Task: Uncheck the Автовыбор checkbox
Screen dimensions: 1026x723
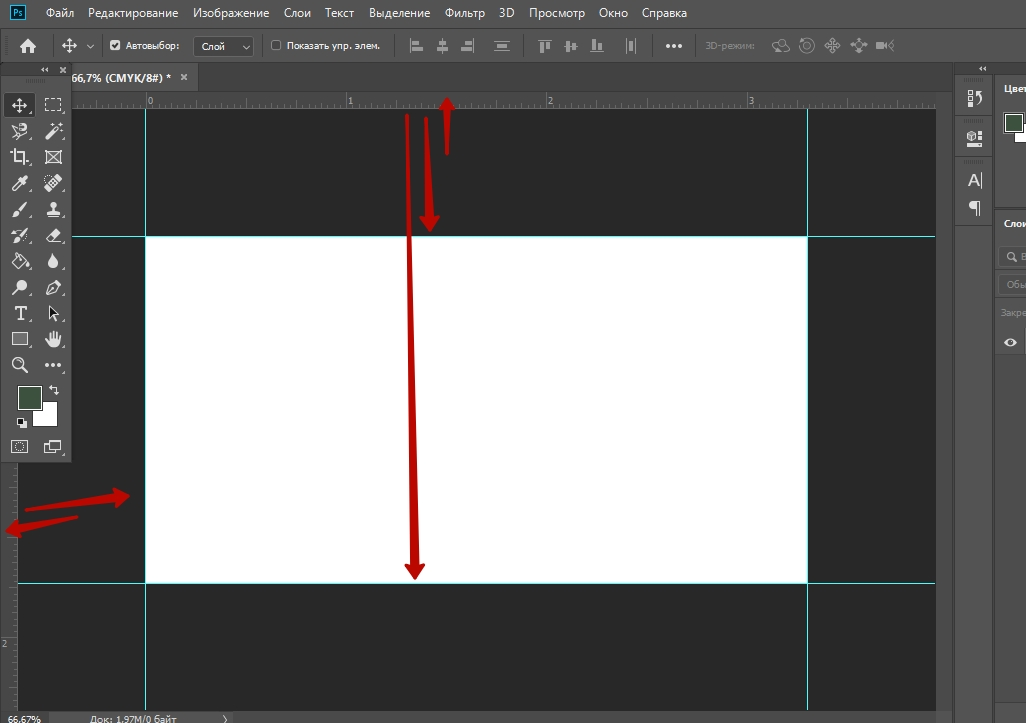Action: (115, 46)
